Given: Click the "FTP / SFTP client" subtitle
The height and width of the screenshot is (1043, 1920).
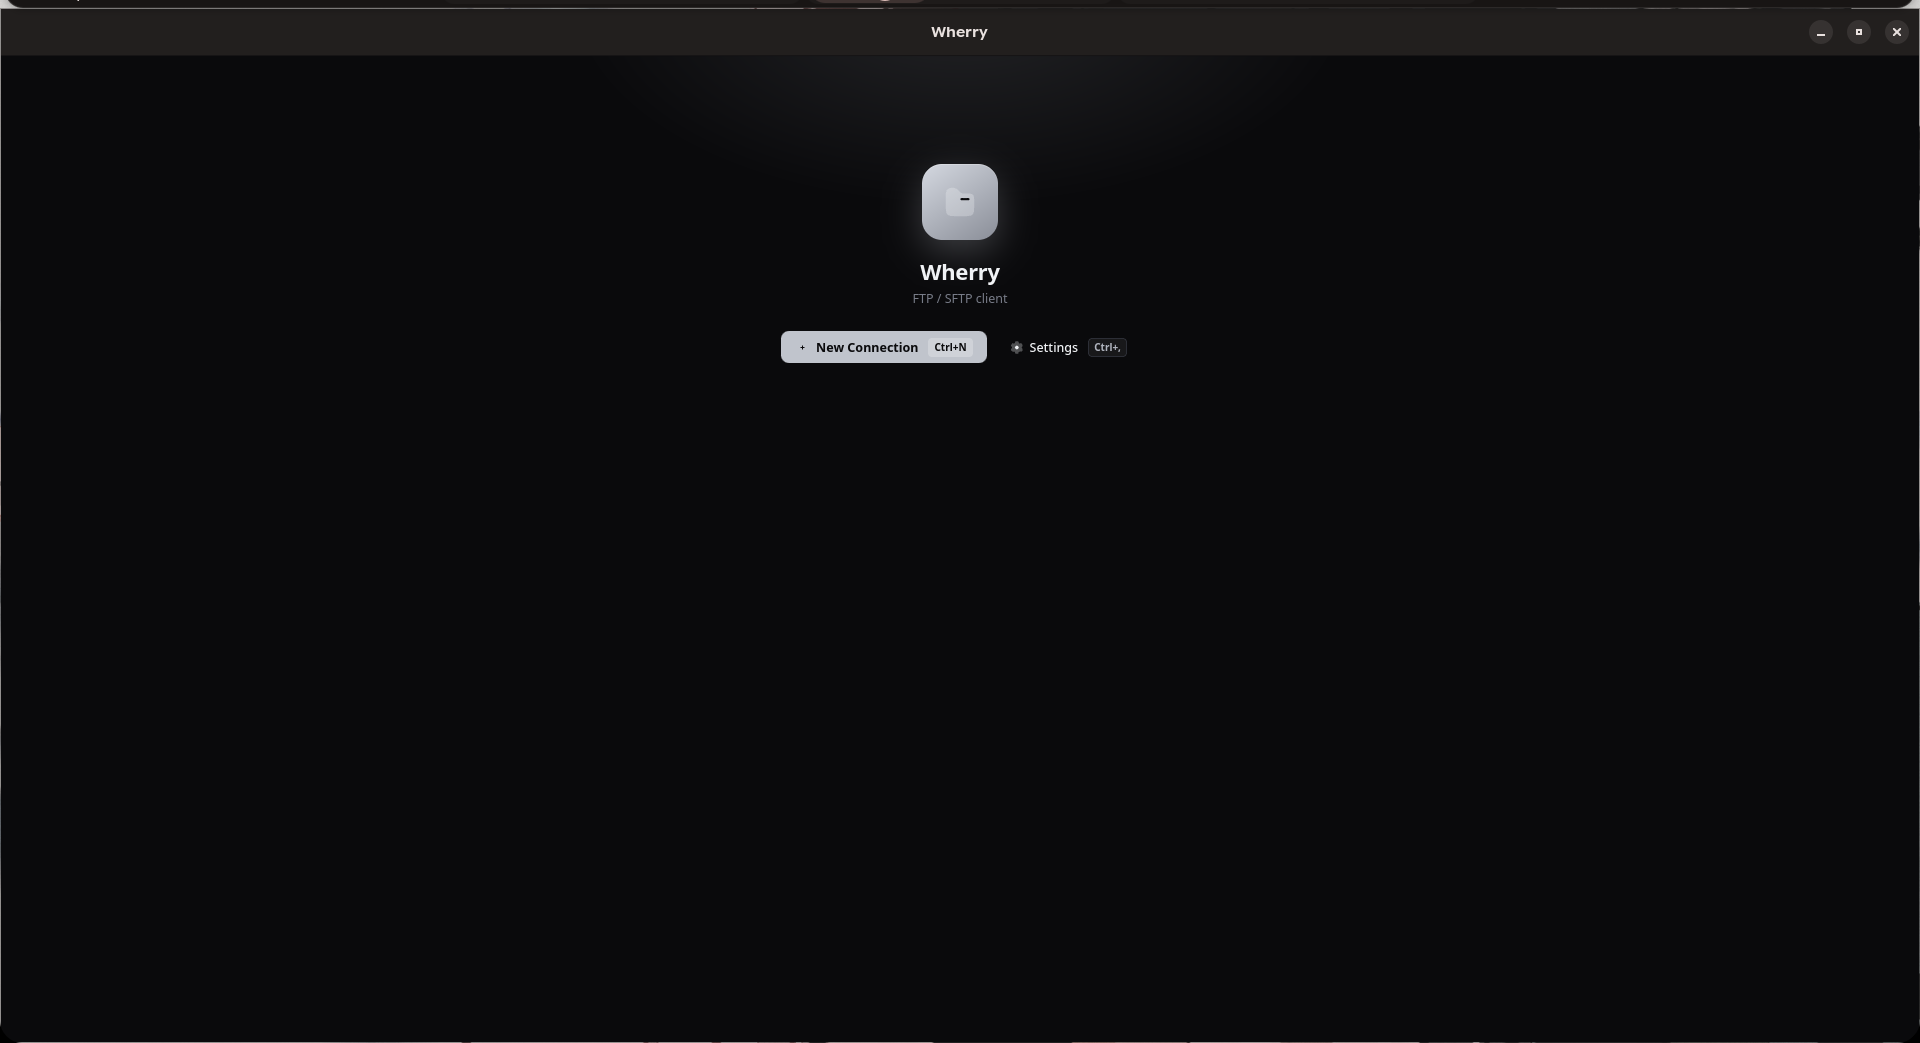Looking at the screenshot, I should click(959, 299).
